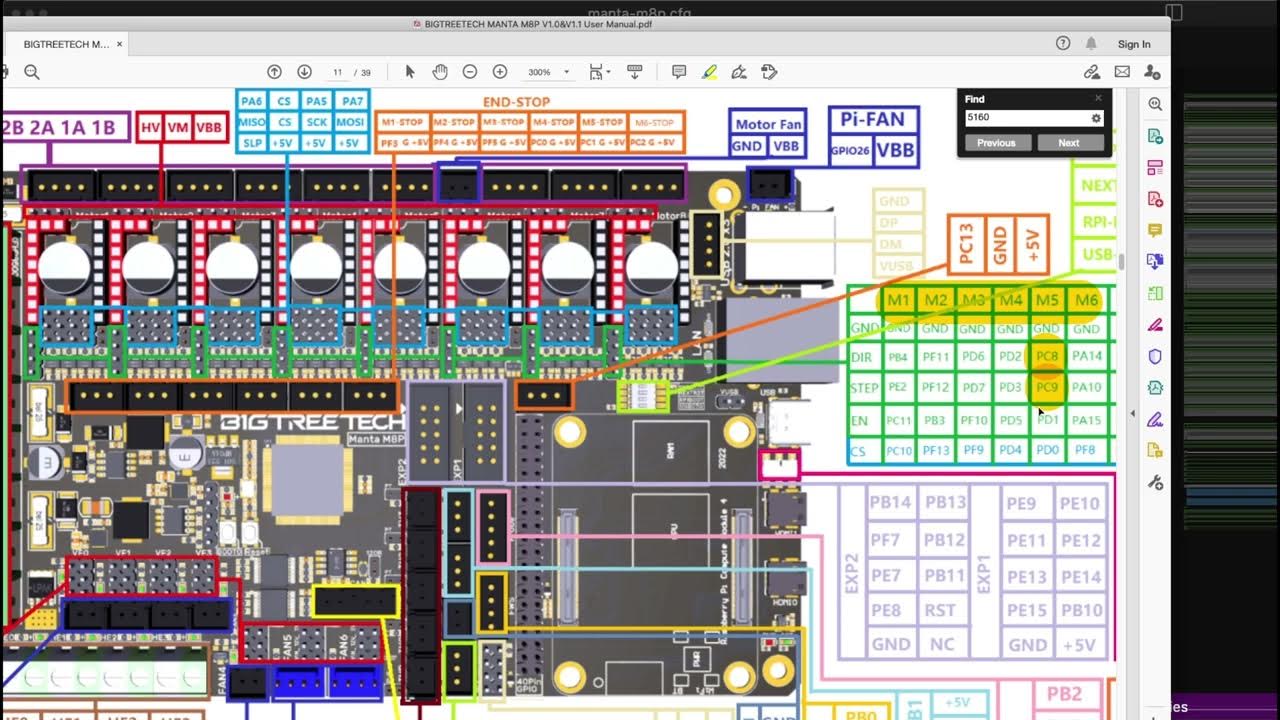Close the Find panel
This screenshot has width=1280, height=720.
click(1098, 98)
